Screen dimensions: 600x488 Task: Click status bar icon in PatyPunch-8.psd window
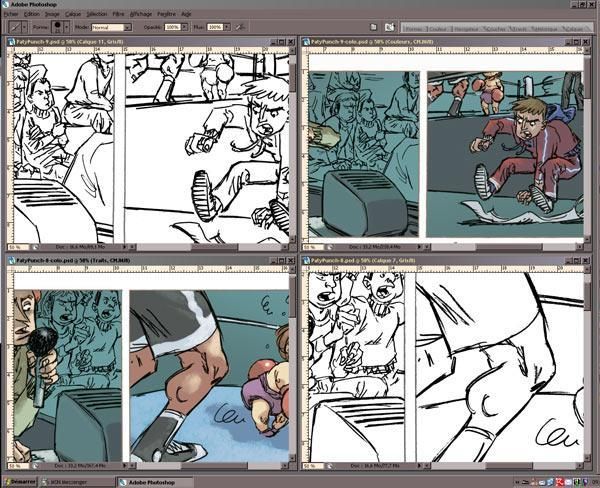tap(330, 466)
